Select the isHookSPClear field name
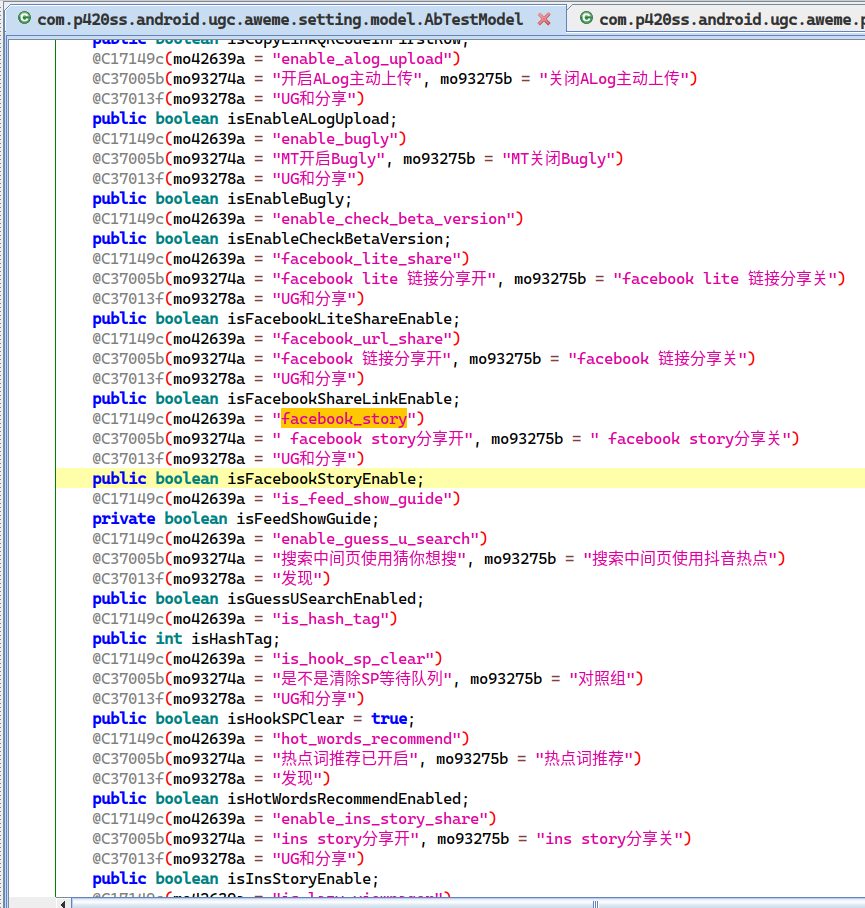This screenshot has height=908, width=865. pyautogui.click(x=285, y=719)
